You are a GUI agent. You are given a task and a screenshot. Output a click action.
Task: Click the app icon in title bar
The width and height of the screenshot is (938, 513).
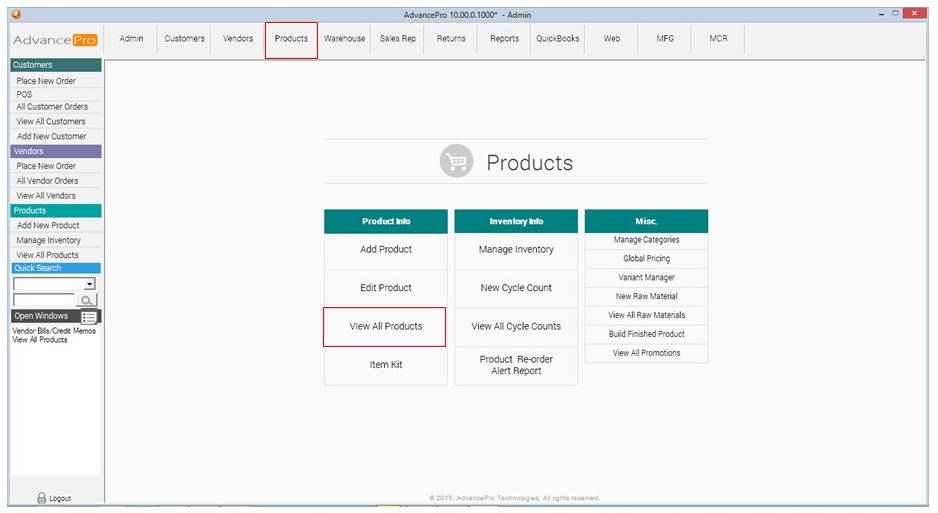coord(15,14)
